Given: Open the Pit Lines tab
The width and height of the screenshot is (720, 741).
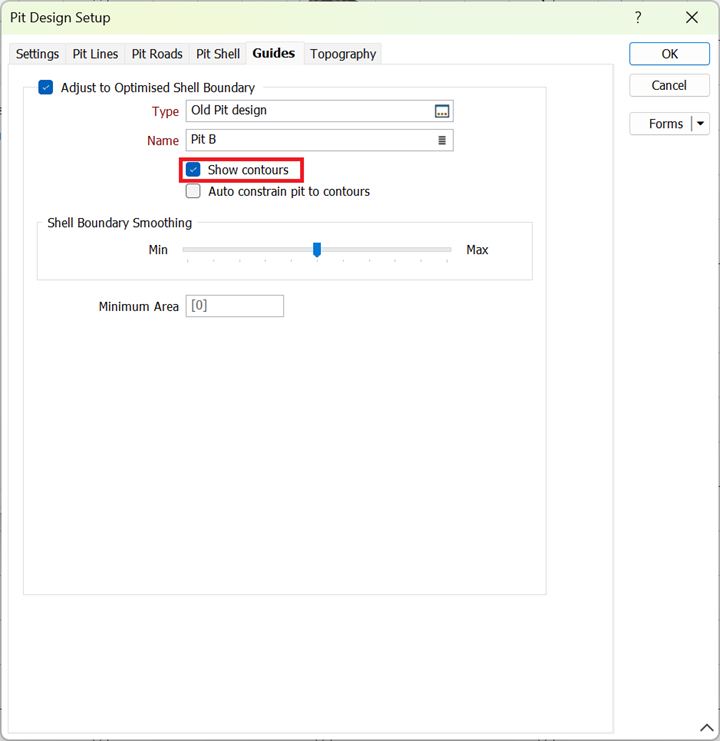Looking at the screenshot, I should [95, 54].
